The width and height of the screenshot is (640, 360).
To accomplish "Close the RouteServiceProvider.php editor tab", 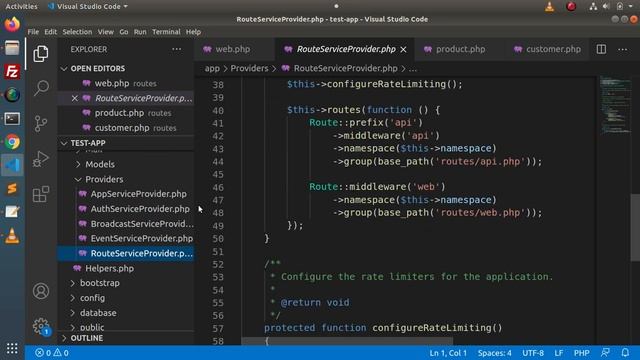I will tap(403, 49).
